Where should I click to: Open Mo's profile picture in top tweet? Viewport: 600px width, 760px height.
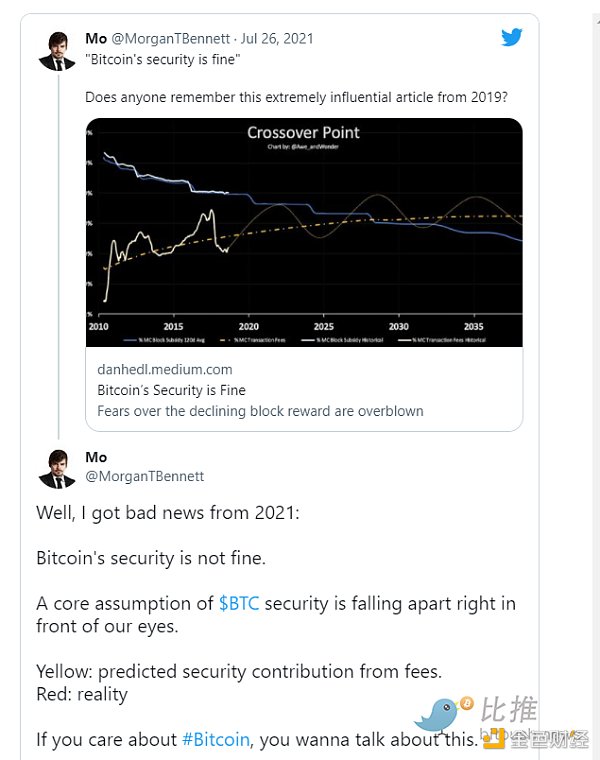click(x=57, y=50)
